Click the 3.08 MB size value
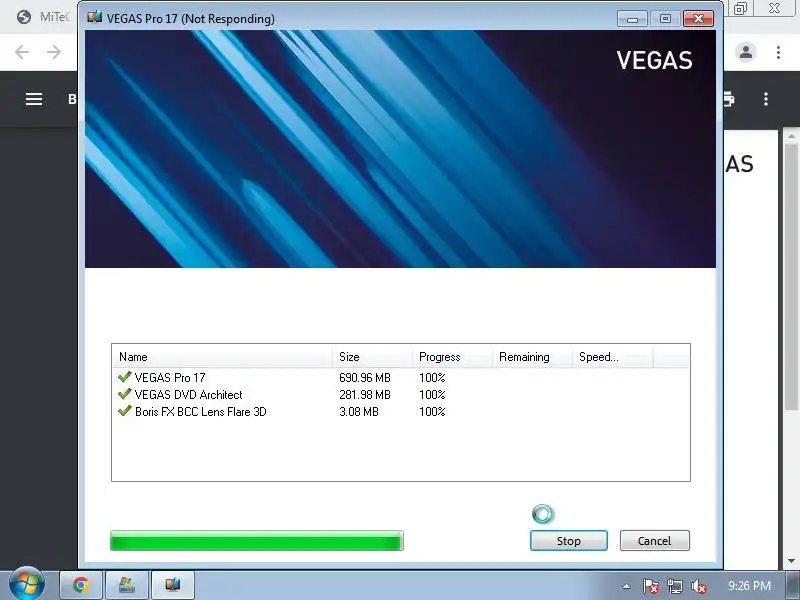The width and height of the screenshot is (800, 600). (359, 412)
